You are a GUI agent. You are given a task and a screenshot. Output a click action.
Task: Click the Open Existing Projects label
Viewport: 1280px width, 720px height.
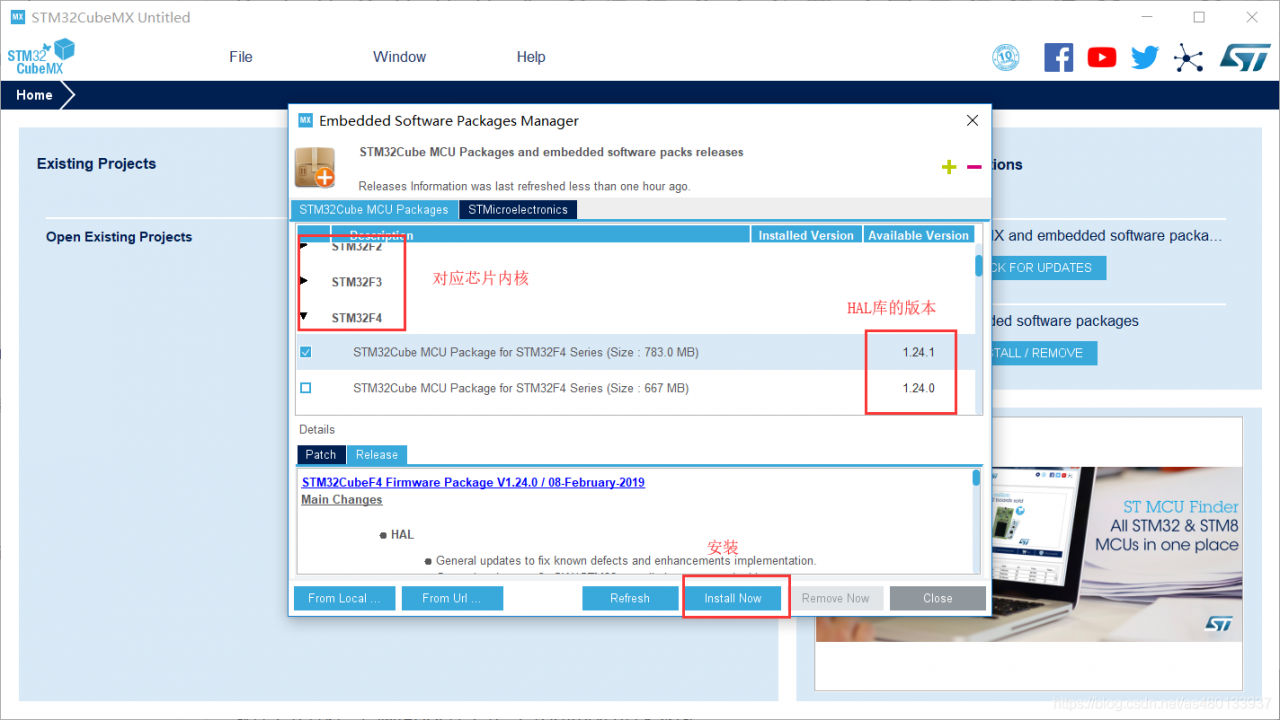click(119, 237)
